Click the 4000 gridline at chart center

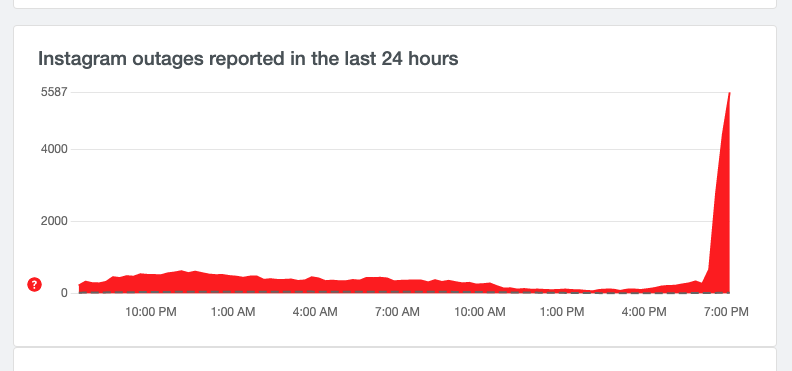404,149
